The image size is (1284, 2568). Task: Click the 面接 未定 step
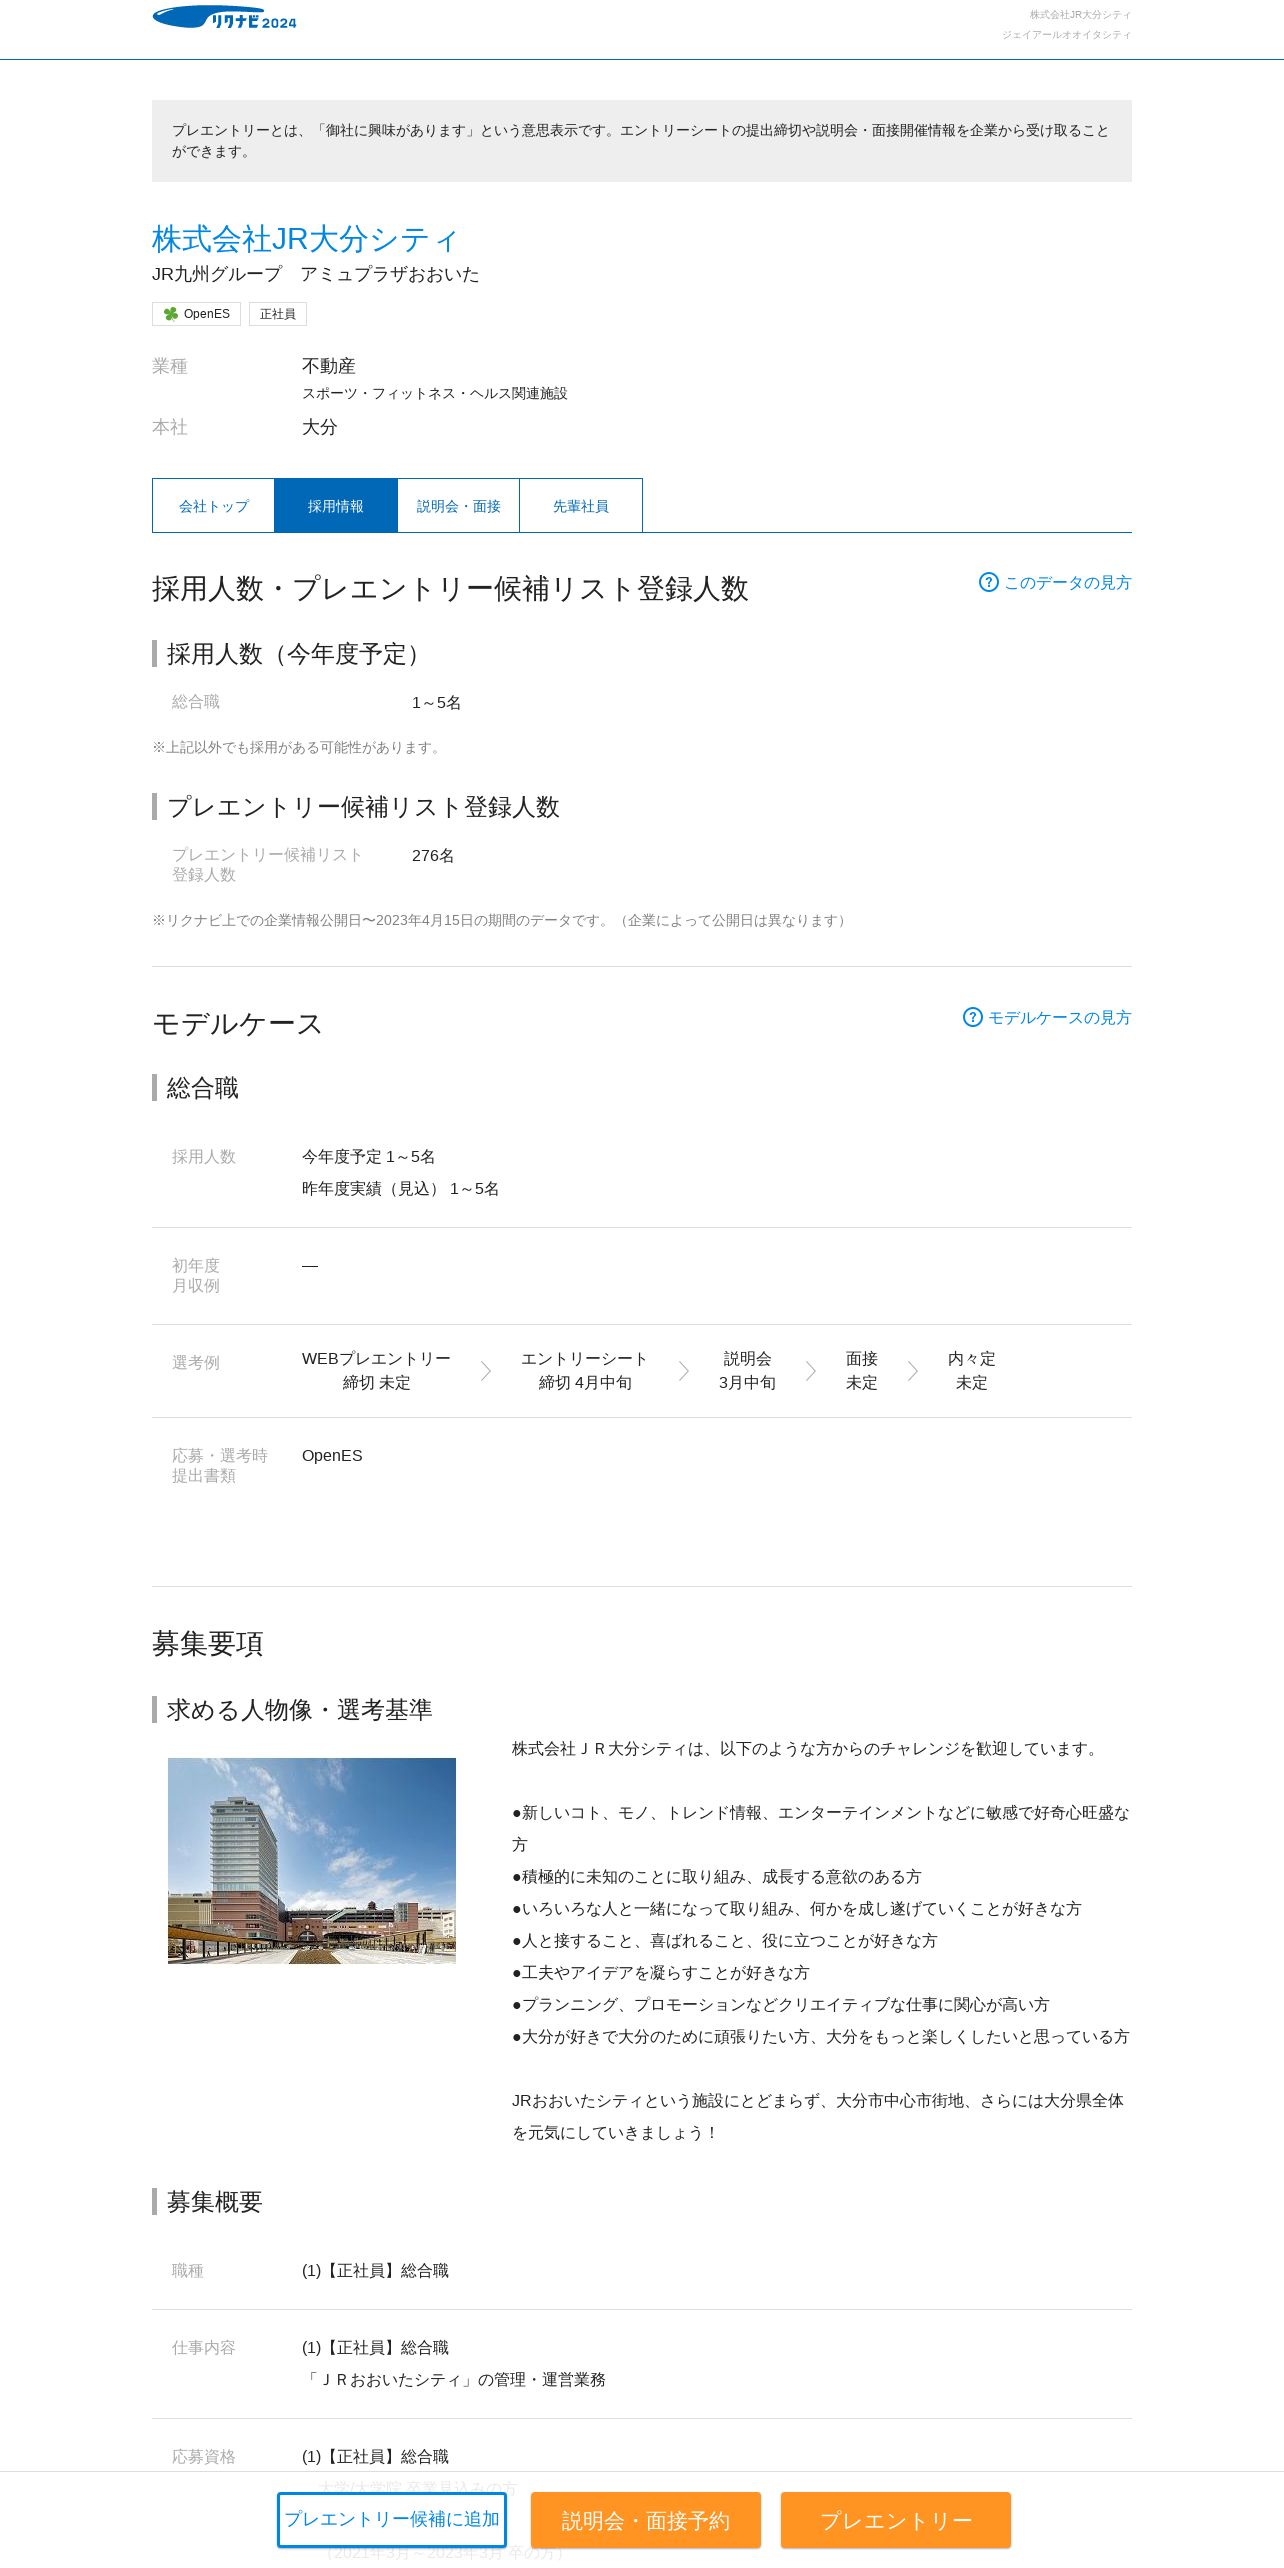click(862, 1371)
